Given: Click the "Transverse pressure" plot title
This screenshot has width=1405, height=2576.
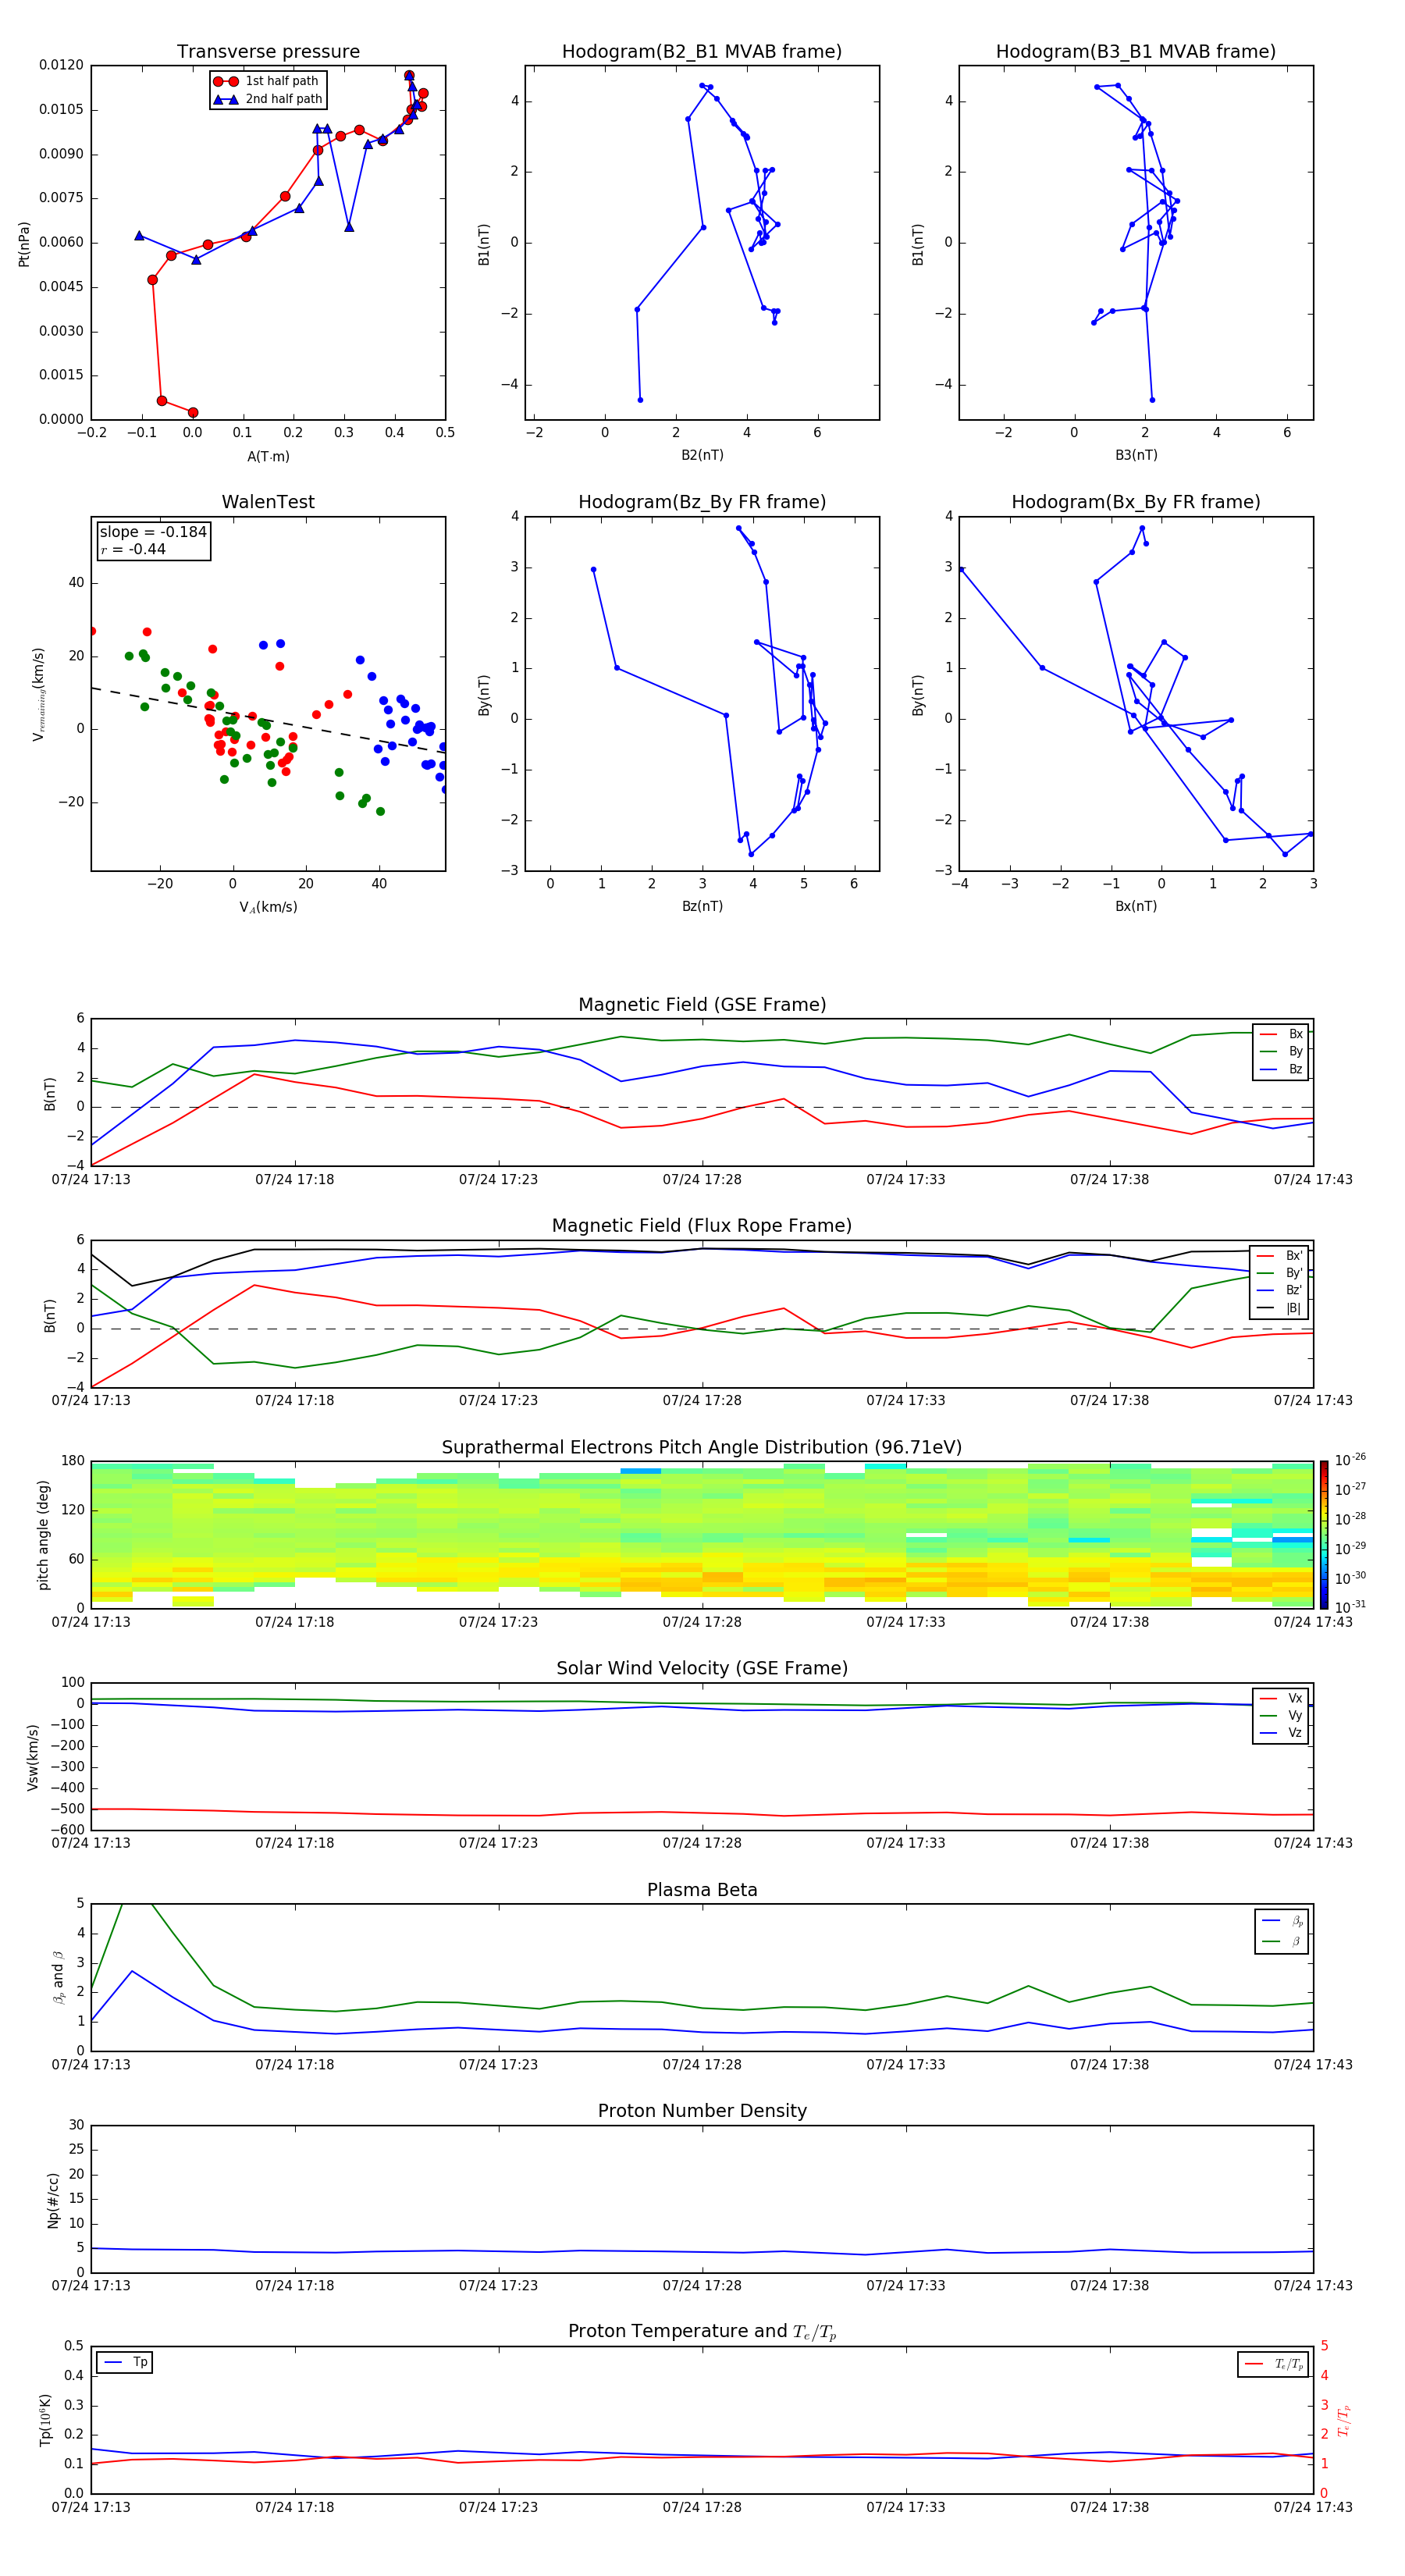Looking at the screenshot, I should pos(268,52).
